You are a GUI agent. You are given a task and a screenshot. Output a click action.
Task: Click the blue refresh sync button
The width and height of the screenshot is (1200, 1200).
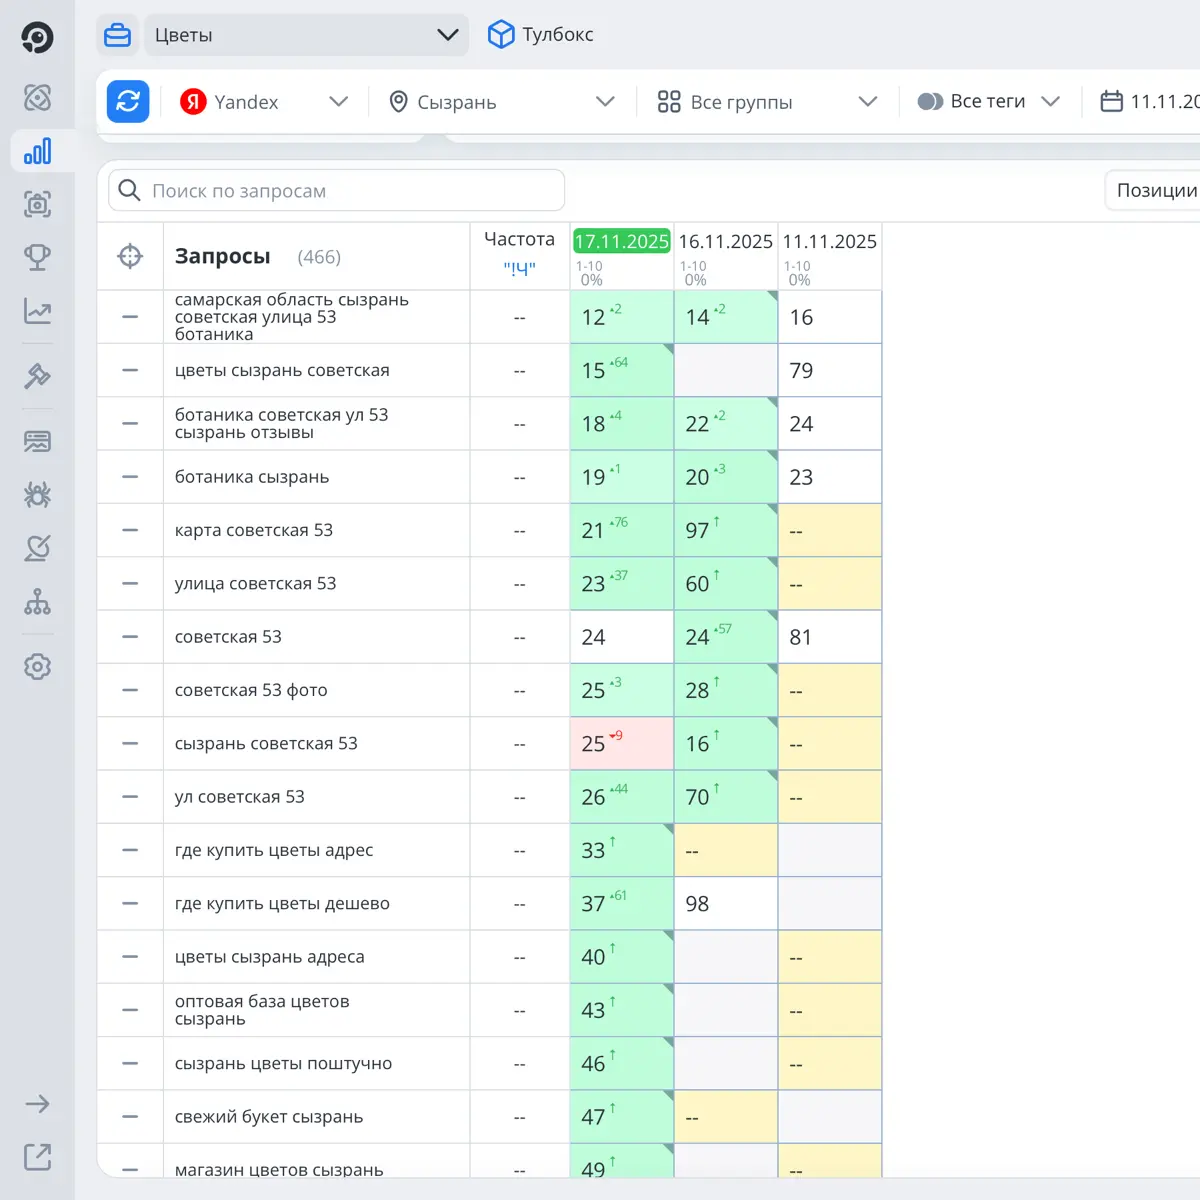pos(128,101)
